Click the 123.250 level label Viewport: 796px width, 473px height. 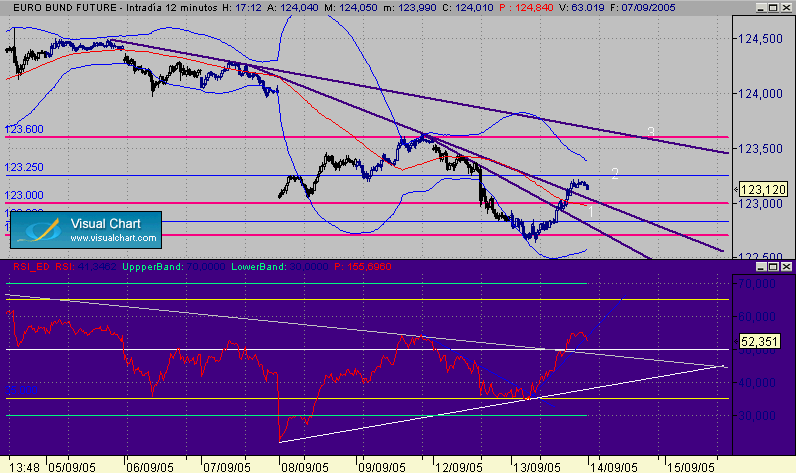[x=24, y=167]
